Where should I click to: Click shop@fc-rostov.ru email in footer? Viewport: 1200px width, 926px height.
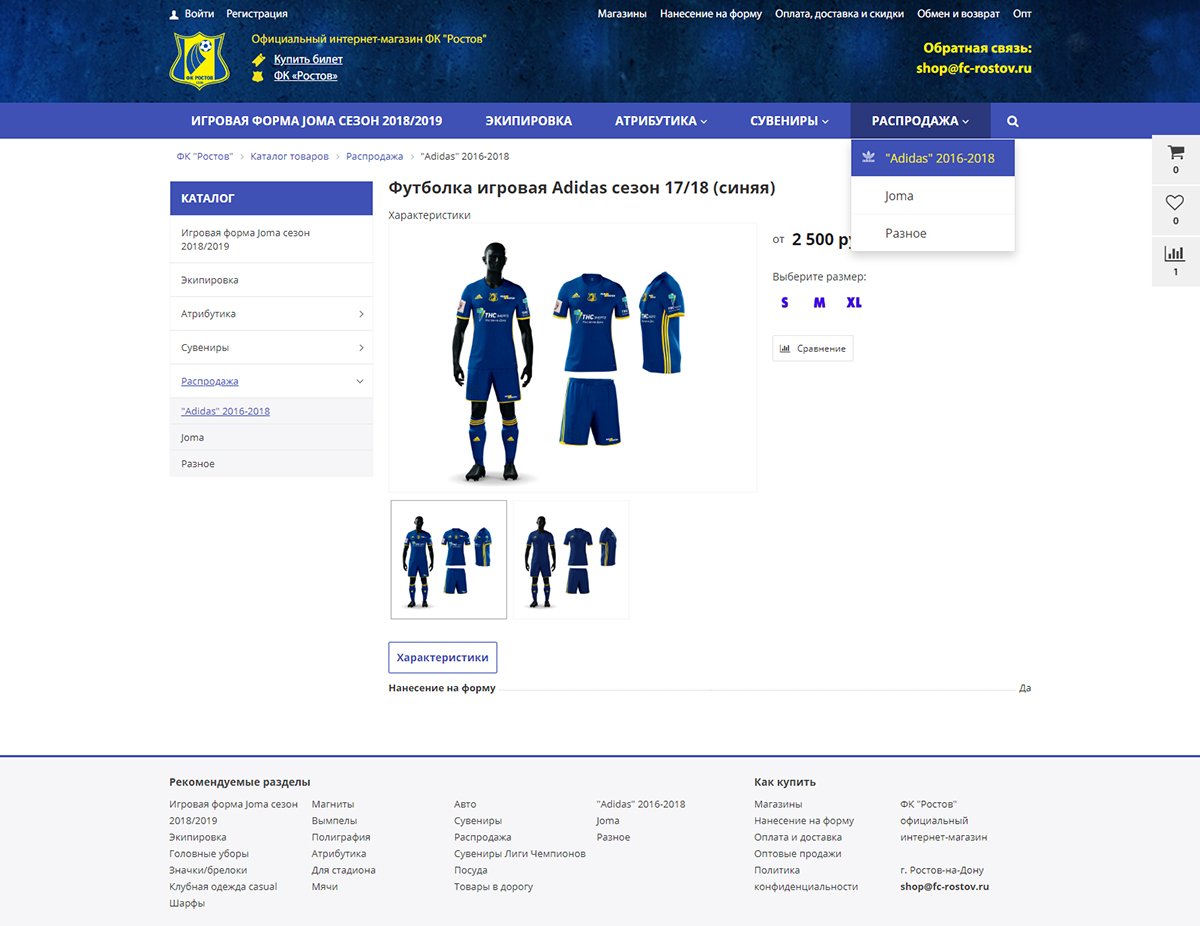[944, 887]
